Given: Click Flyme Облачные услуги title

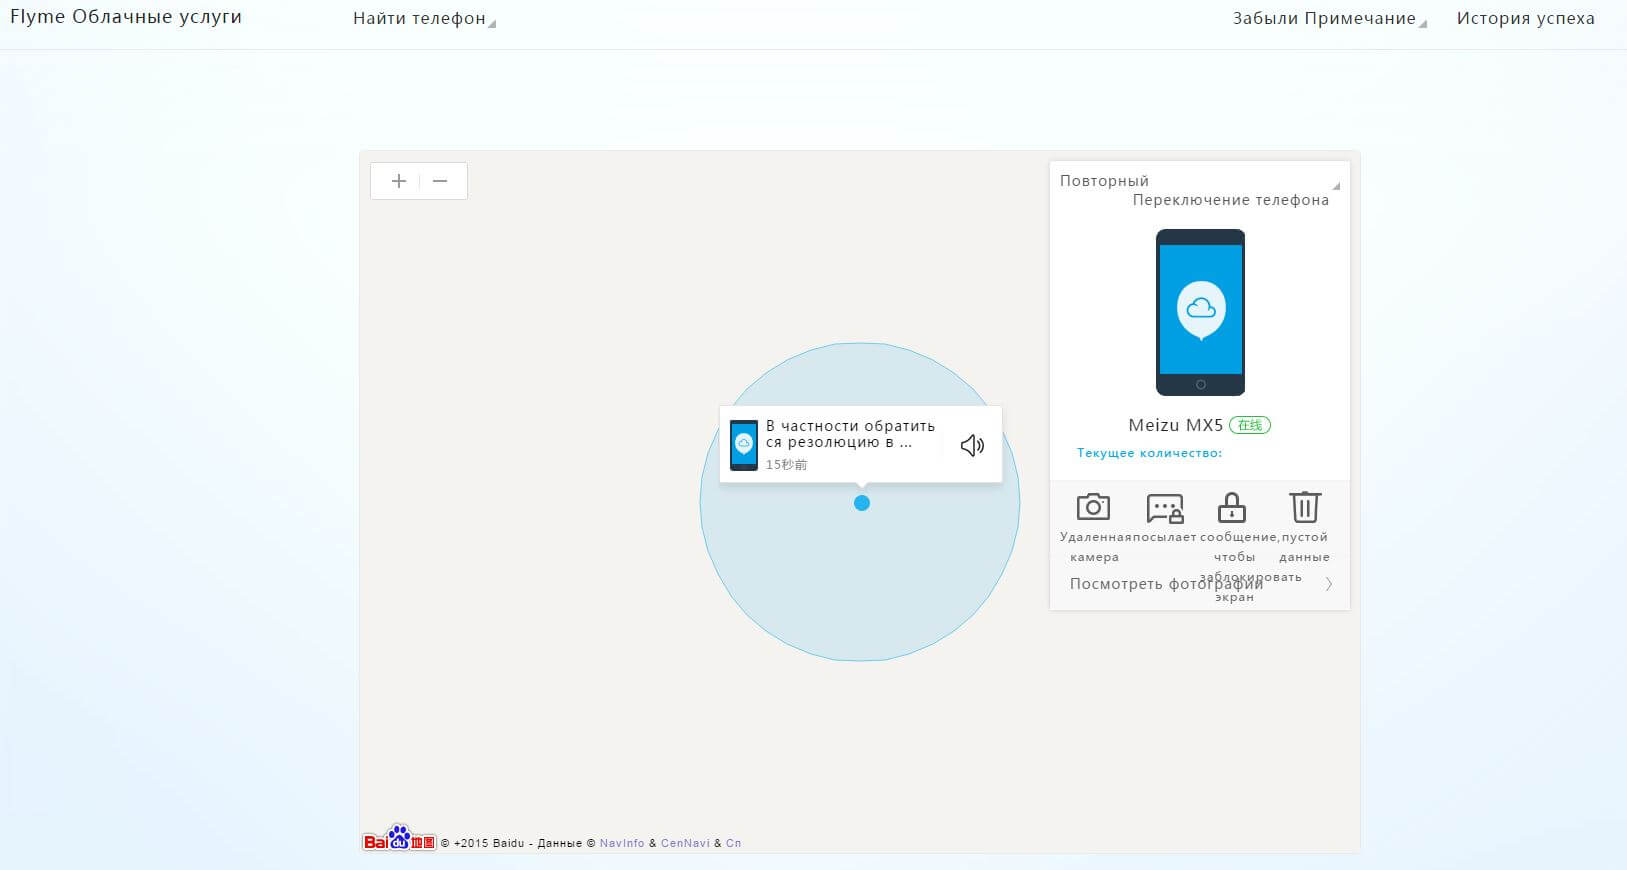Looking at the screenshot, I should coord(126,17).
